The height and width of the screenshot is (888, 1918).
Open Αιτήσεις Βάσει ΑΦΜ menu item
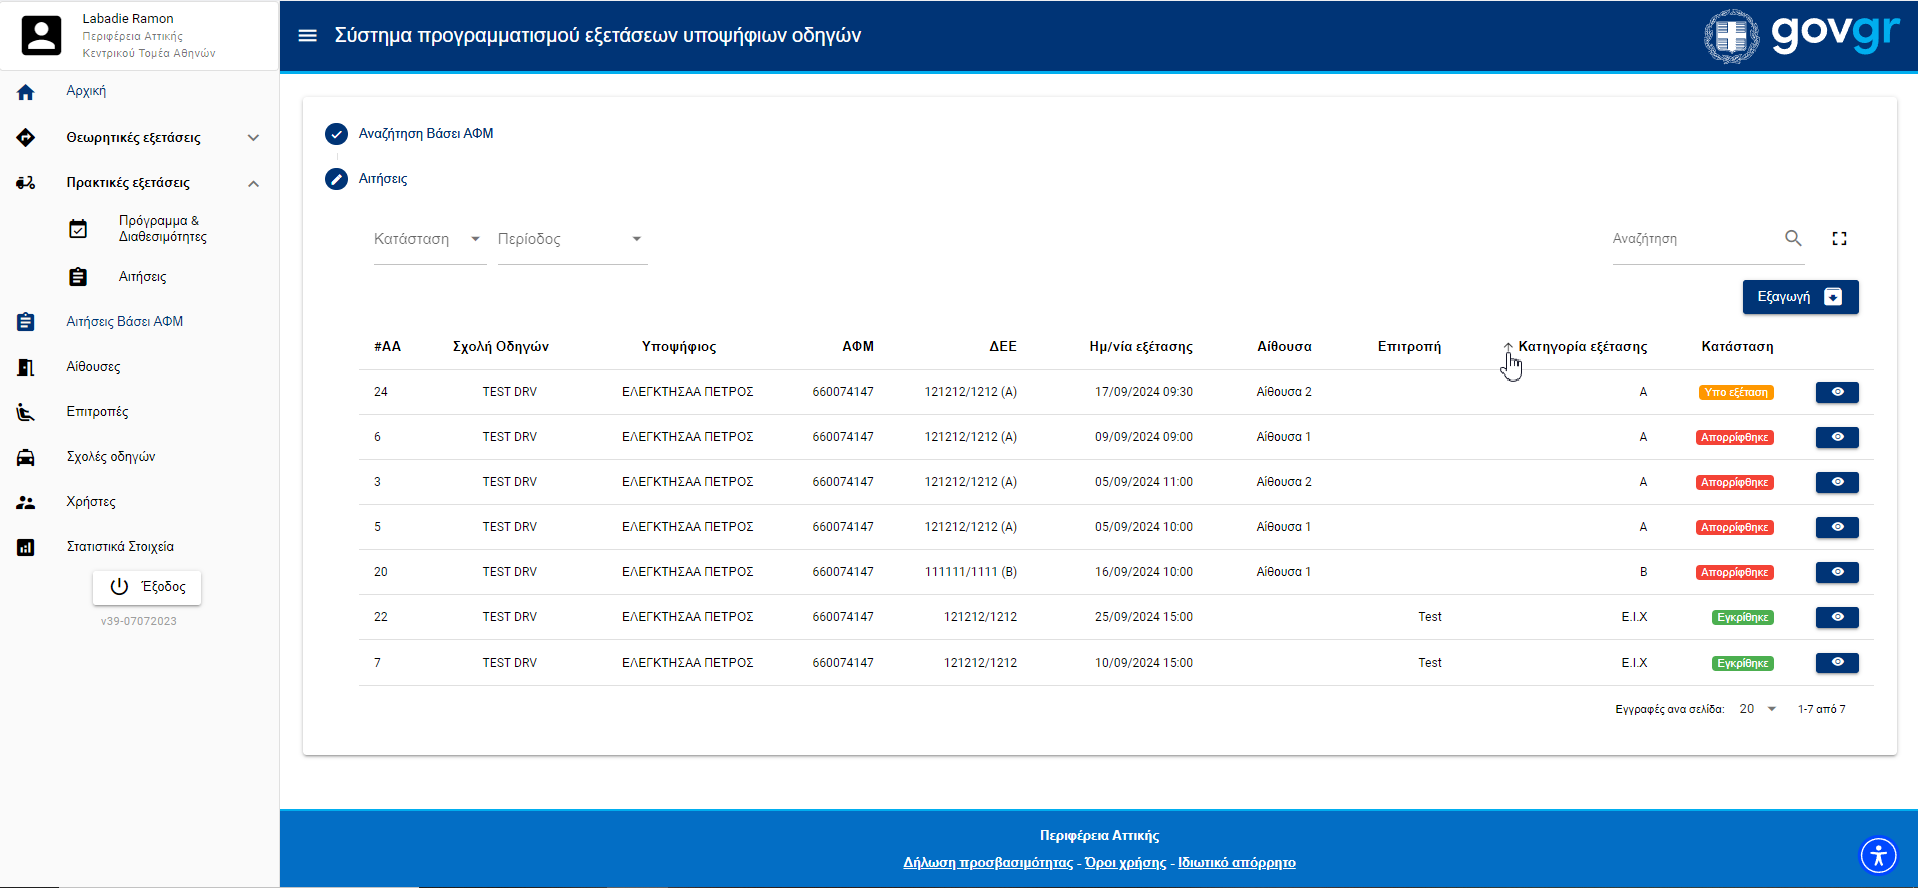[125, 322]
